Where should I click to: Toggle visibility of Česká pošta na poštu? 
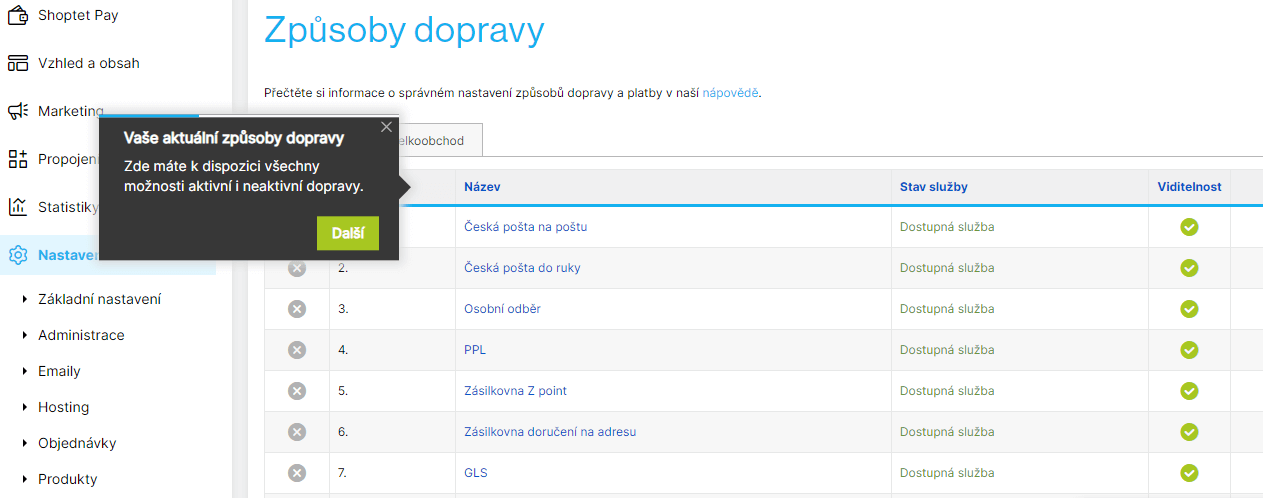point(1189,227)
